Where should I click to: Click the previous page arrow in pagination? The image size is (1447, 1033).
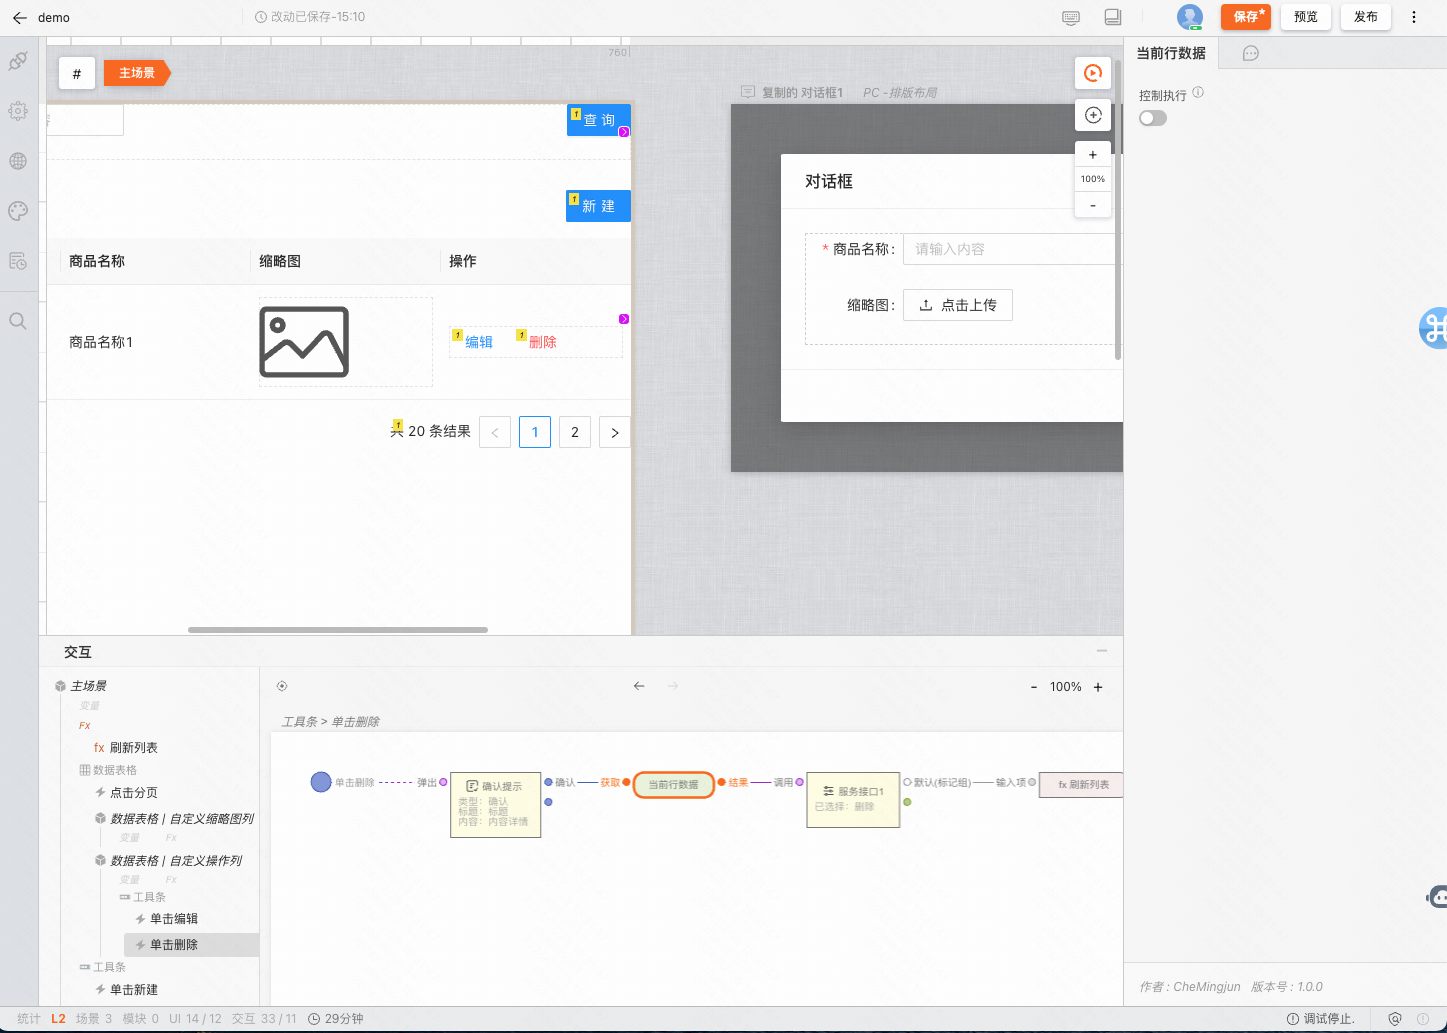pyautogui.click(x=495, y=432)
